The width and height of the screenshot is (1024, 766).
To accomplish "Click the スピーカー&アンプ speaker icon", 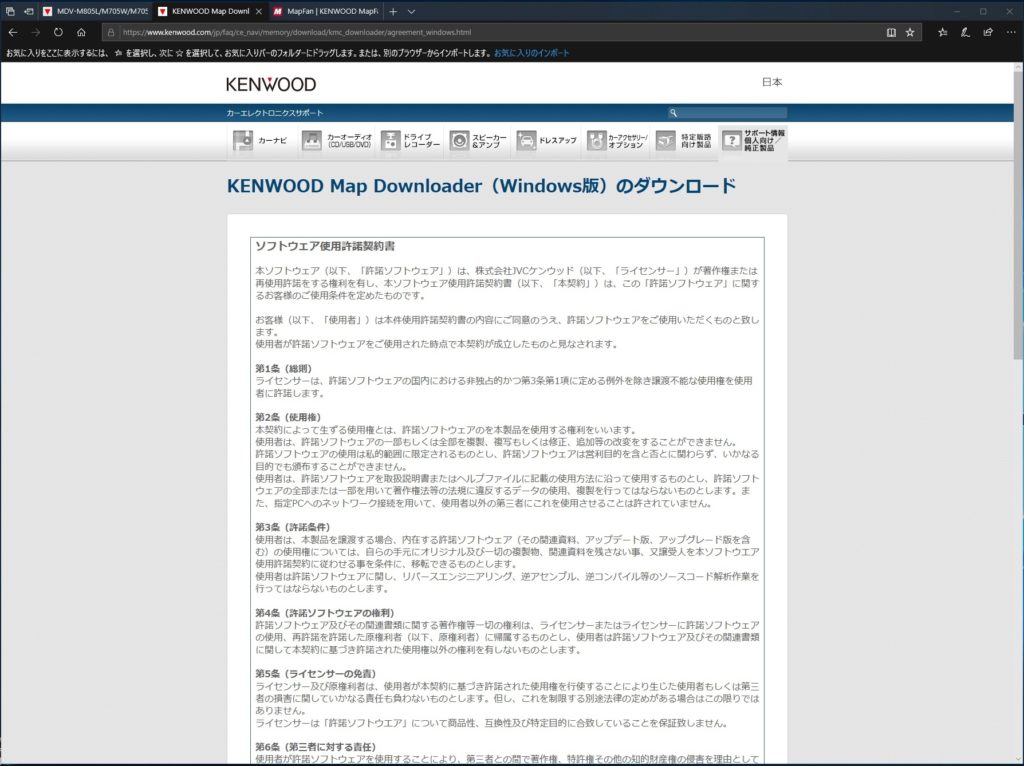I will pos(459,140).
